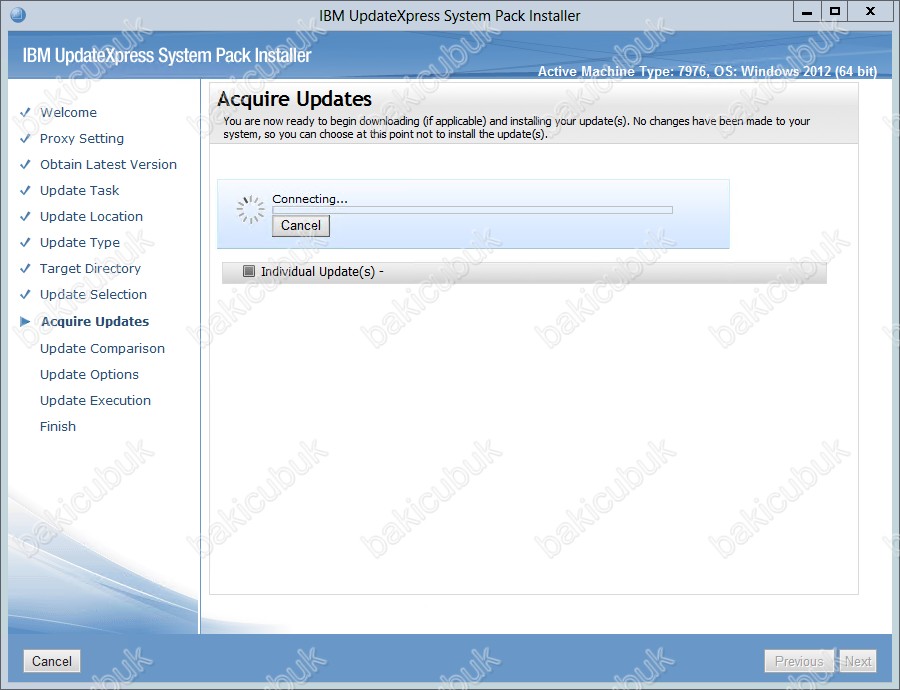The image size is (900, 690).
Task: Select the Update Comparison step
Action: (x=102, y=349)
